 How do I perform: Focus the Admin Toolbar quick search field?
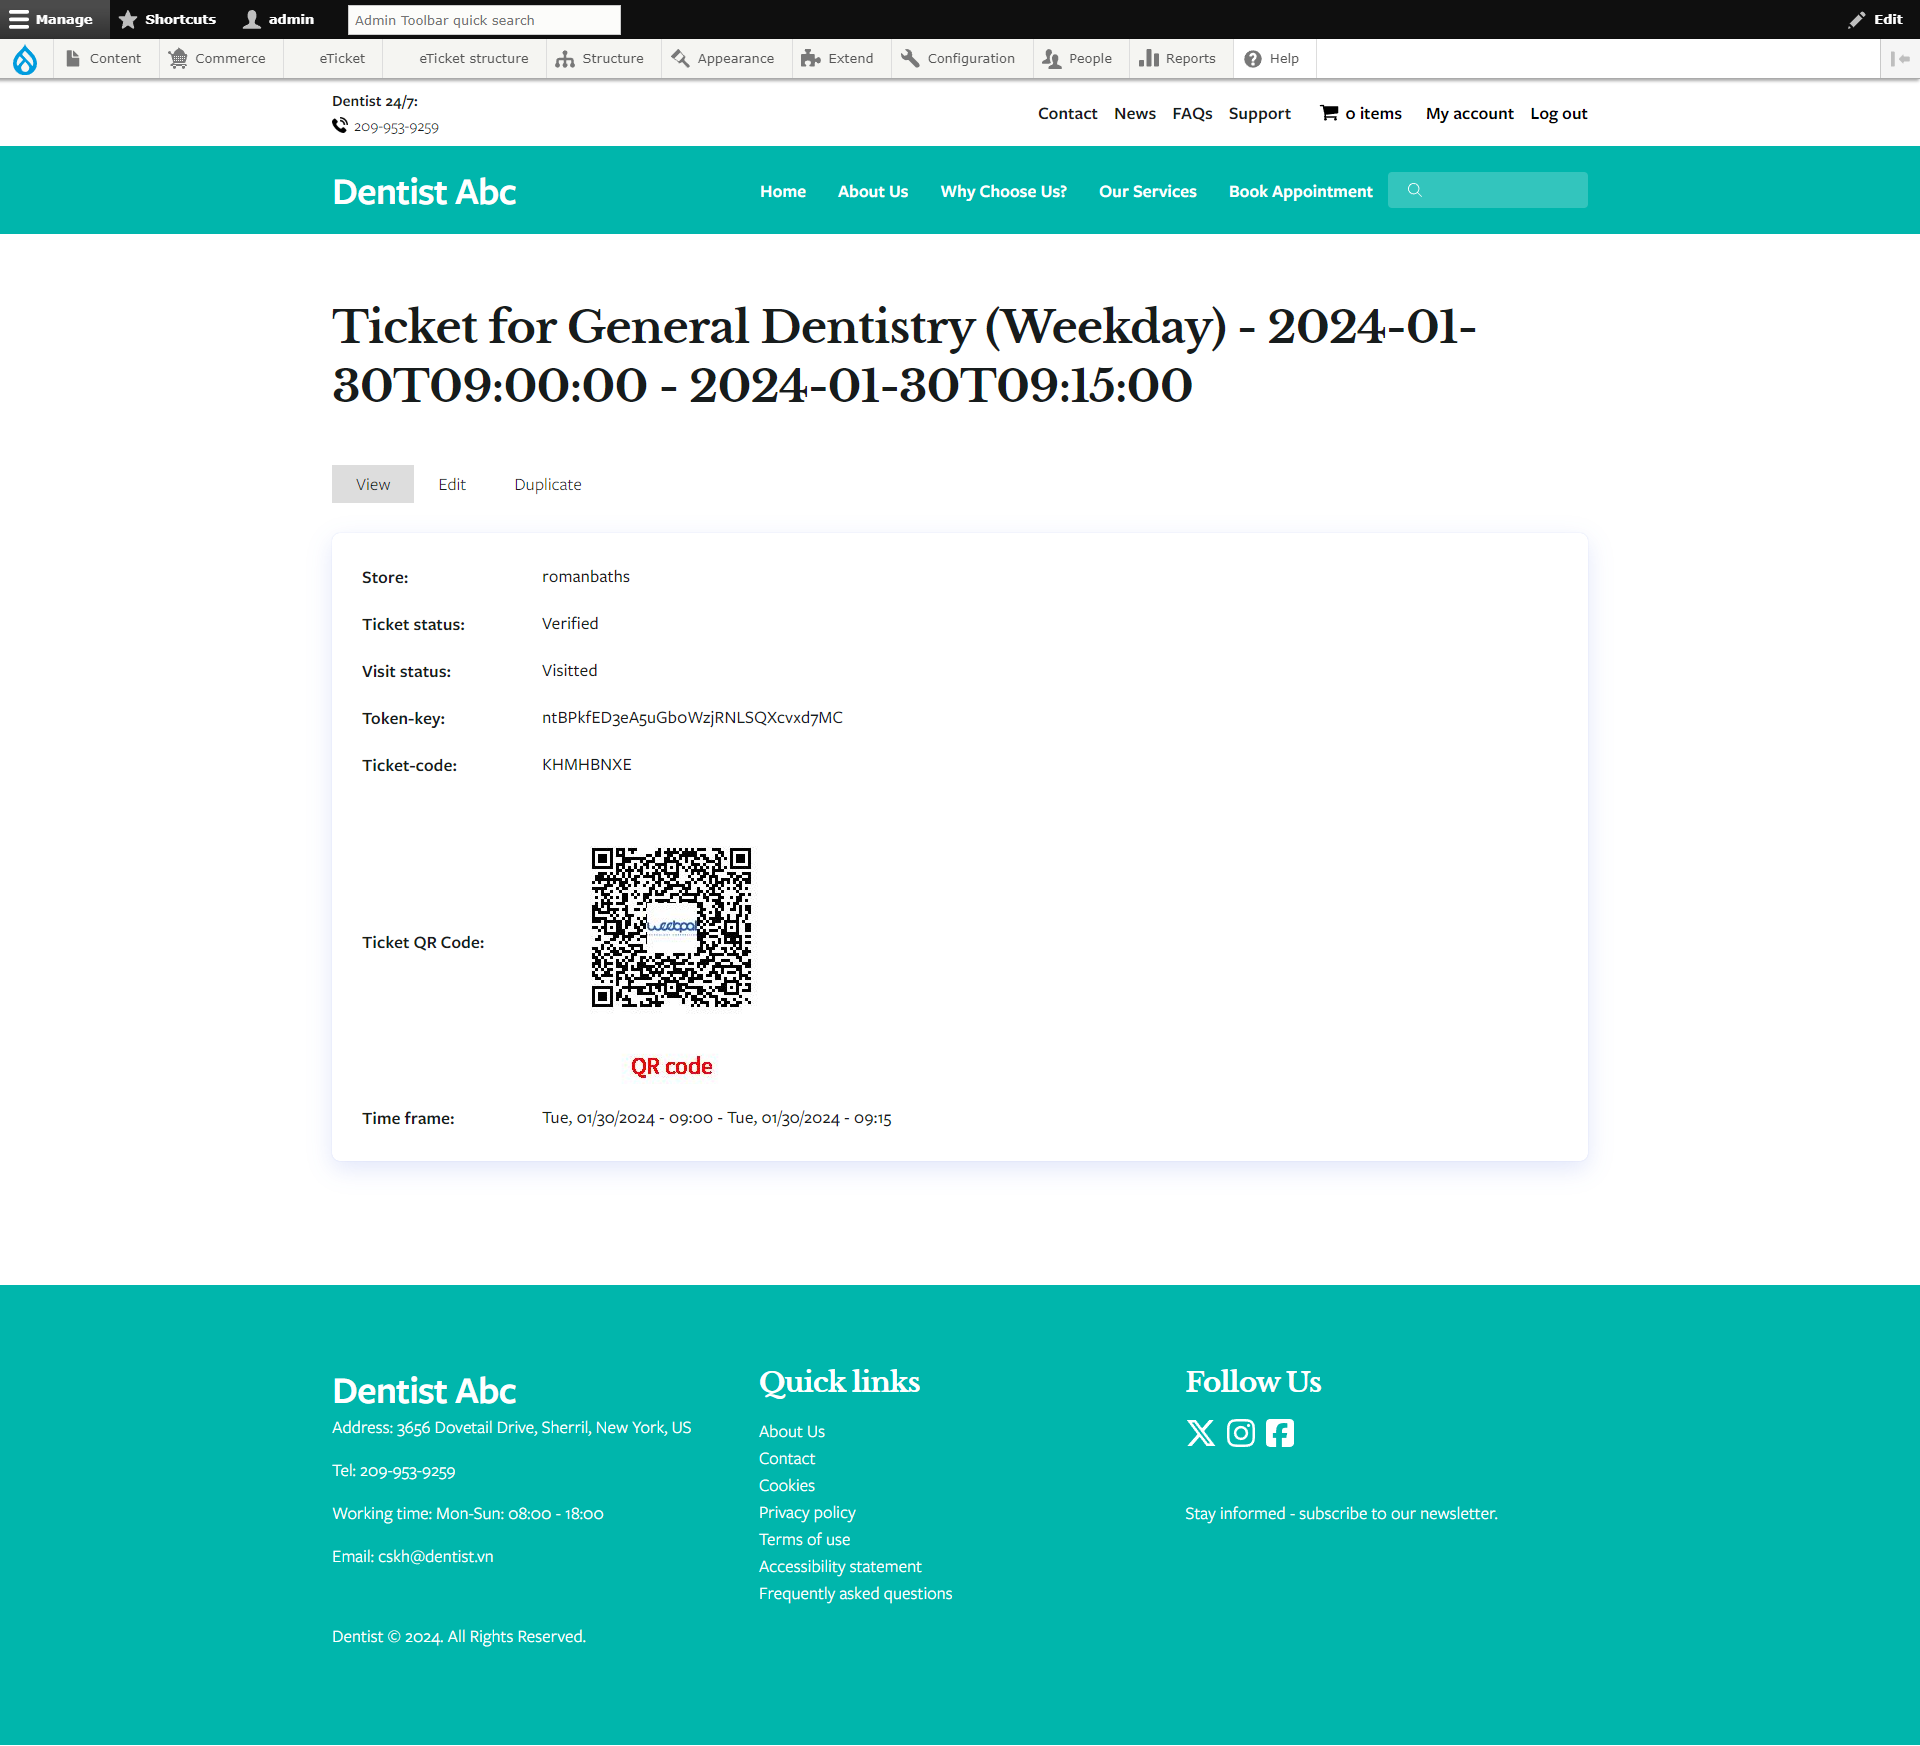pyautogui.click(x=484, y=20)
